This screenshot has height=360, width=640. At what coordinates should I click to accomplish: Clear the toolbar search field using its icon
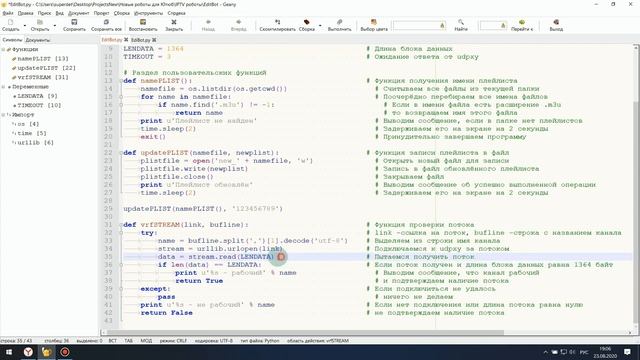tap(442, 26)
